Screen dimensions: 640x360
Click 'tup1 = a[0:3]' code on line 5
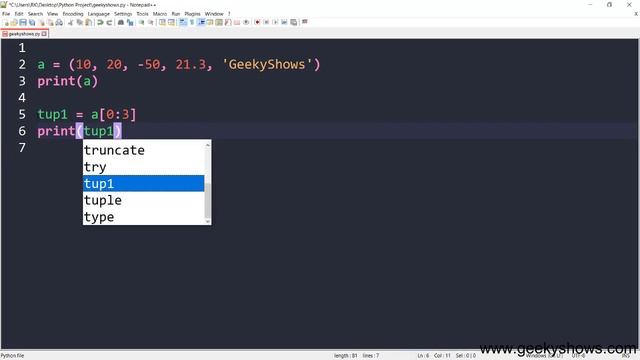coord(87,114)
